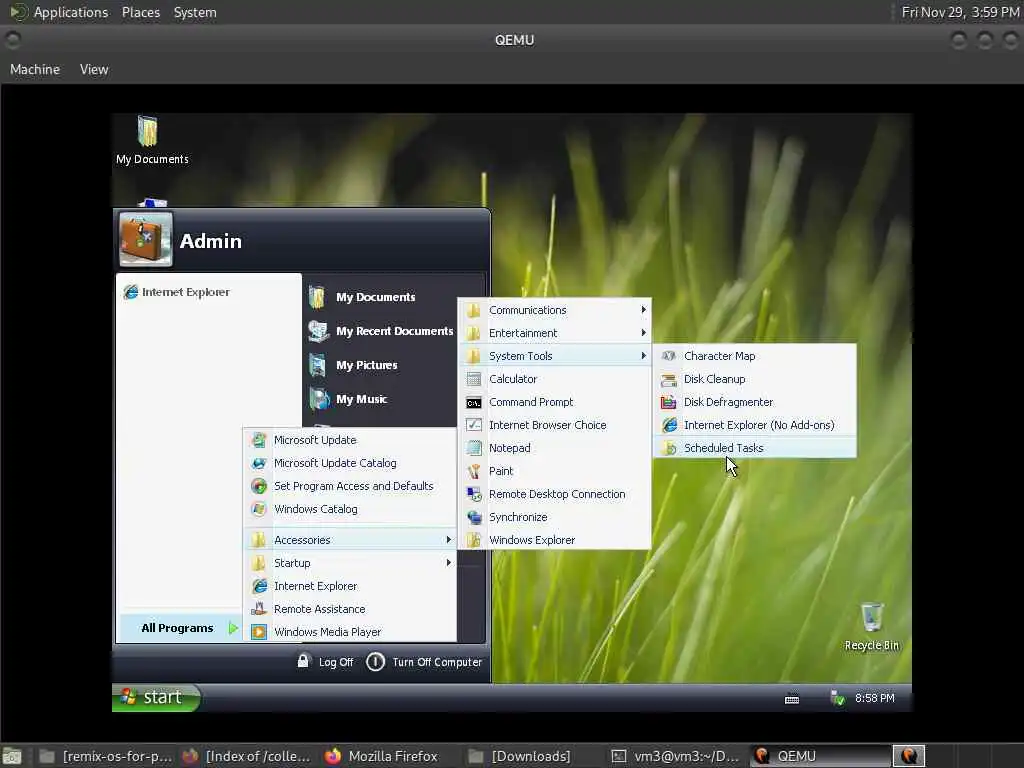Click Admin user picture in Start menu
Image resolution: width=1024 pixels, height=768 pixels.
146,239
